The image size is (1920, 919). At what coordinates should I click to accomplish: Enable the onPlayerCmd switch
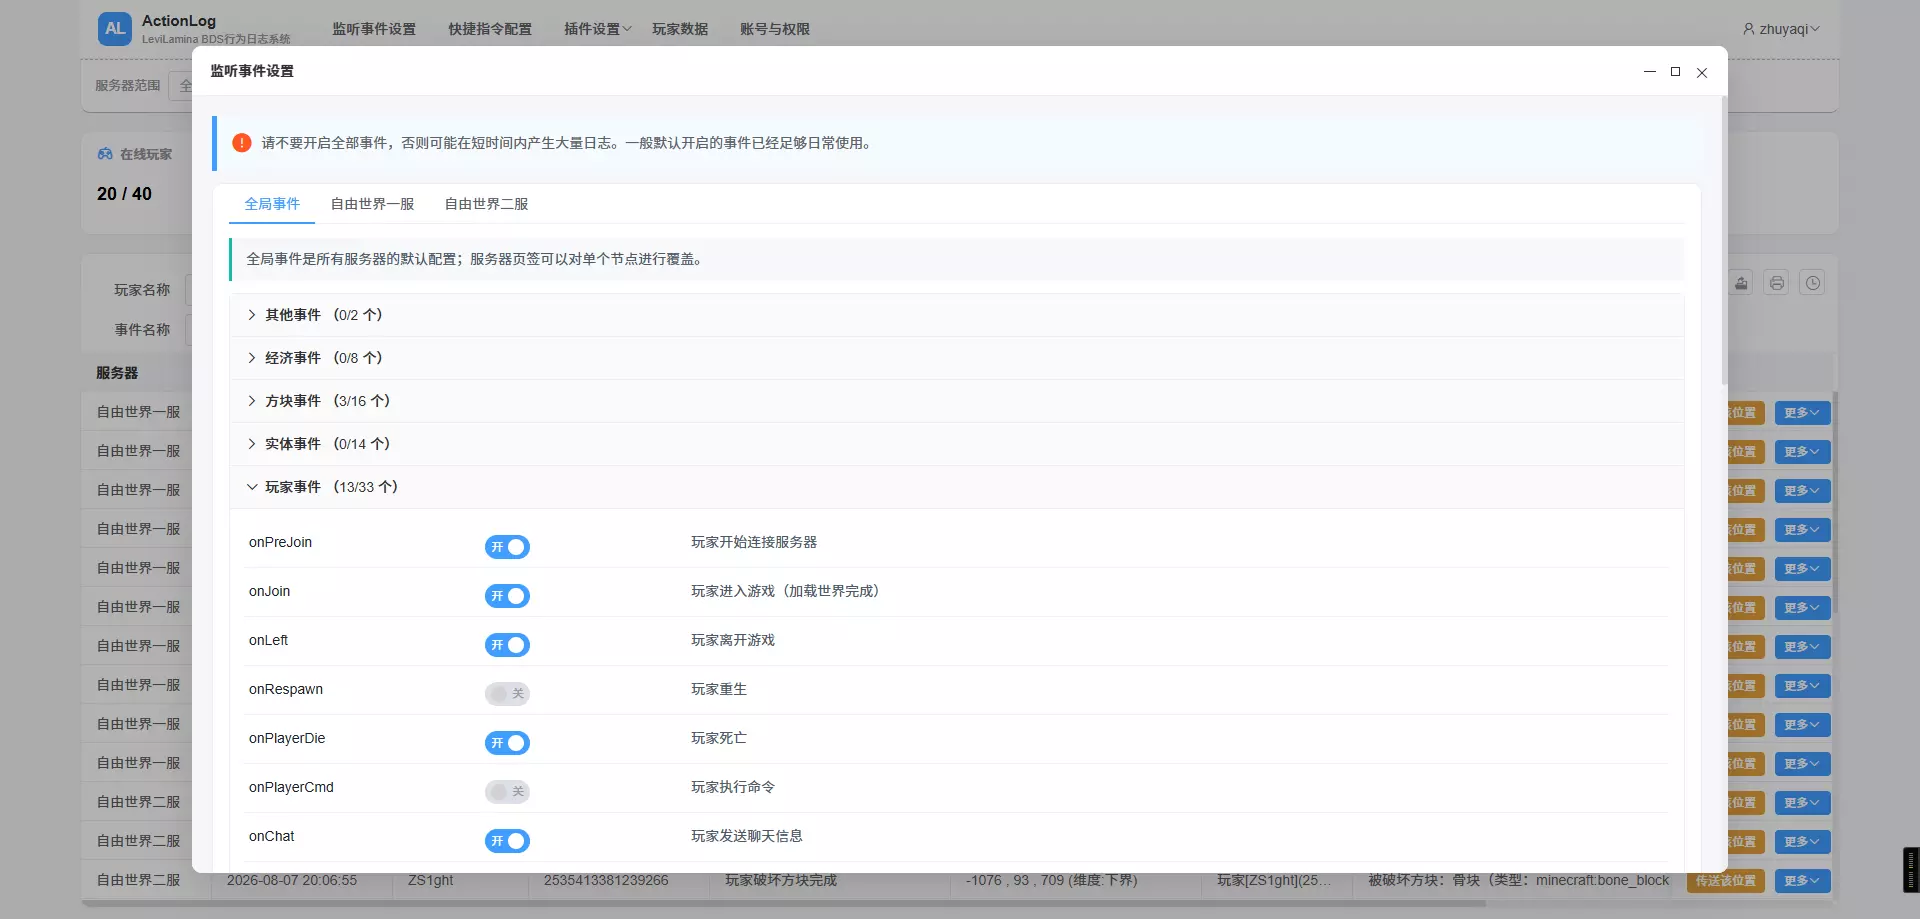507,792
